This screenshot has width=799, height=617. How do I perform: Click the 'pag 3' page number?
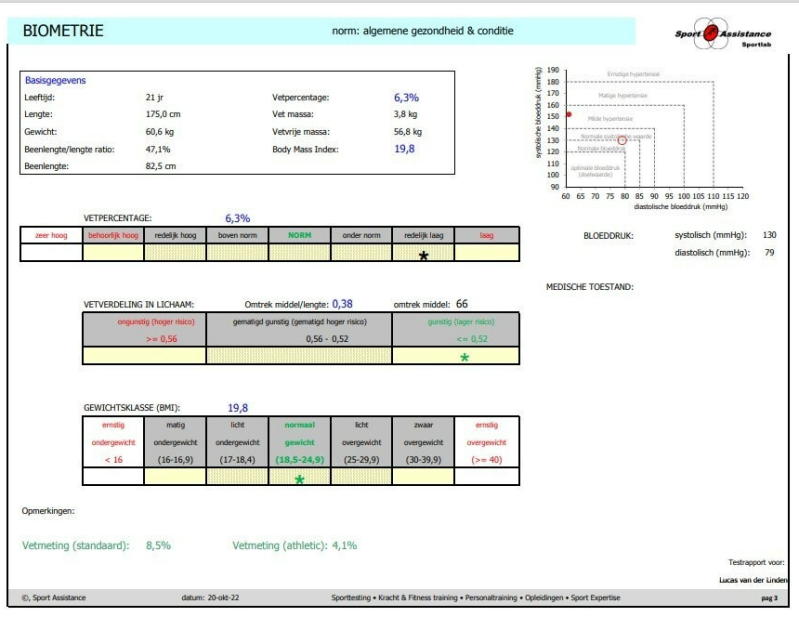point(769,598)
